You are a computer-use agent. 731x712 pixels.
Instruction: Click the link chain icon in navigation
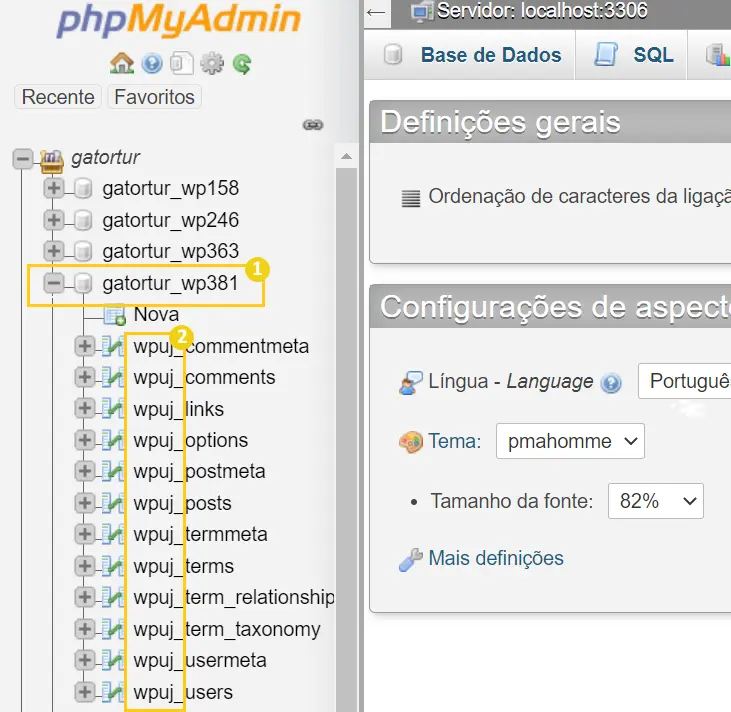[x=313, y=125]
